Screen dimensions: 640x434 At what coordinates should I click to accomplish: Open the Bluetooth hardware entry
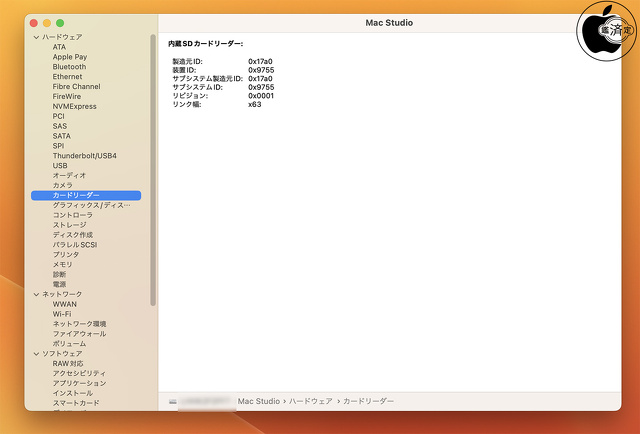69,67
